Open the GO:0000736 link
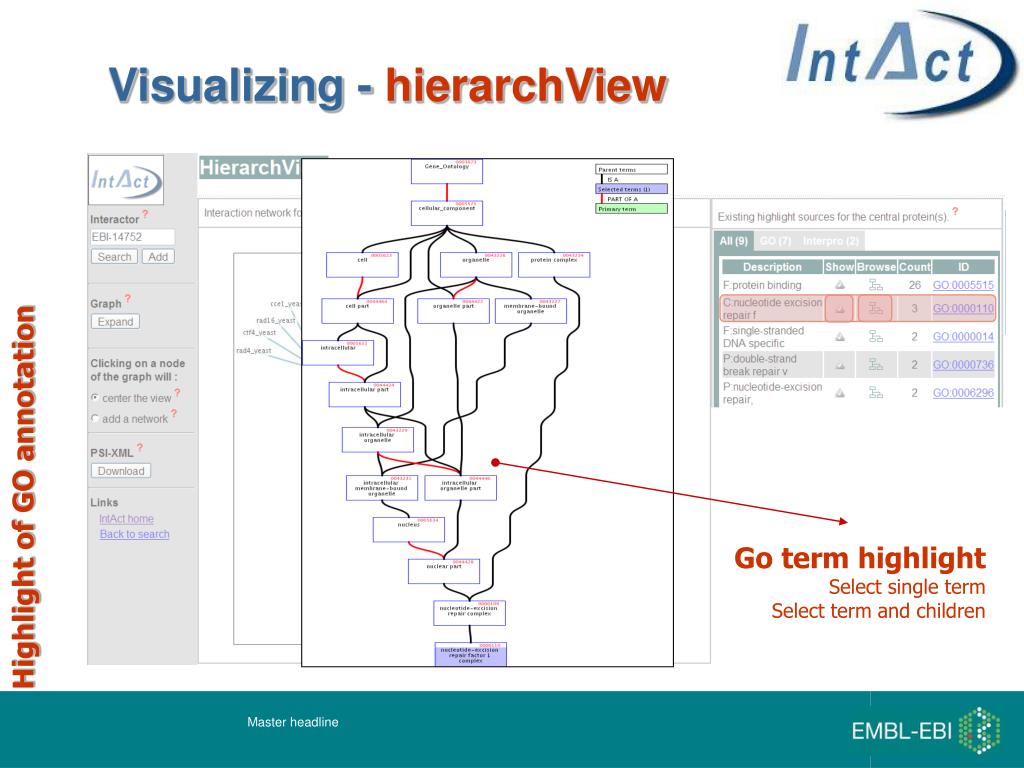Image resolution: width=1024 pixels, height=768 pixels. point(963,364)
